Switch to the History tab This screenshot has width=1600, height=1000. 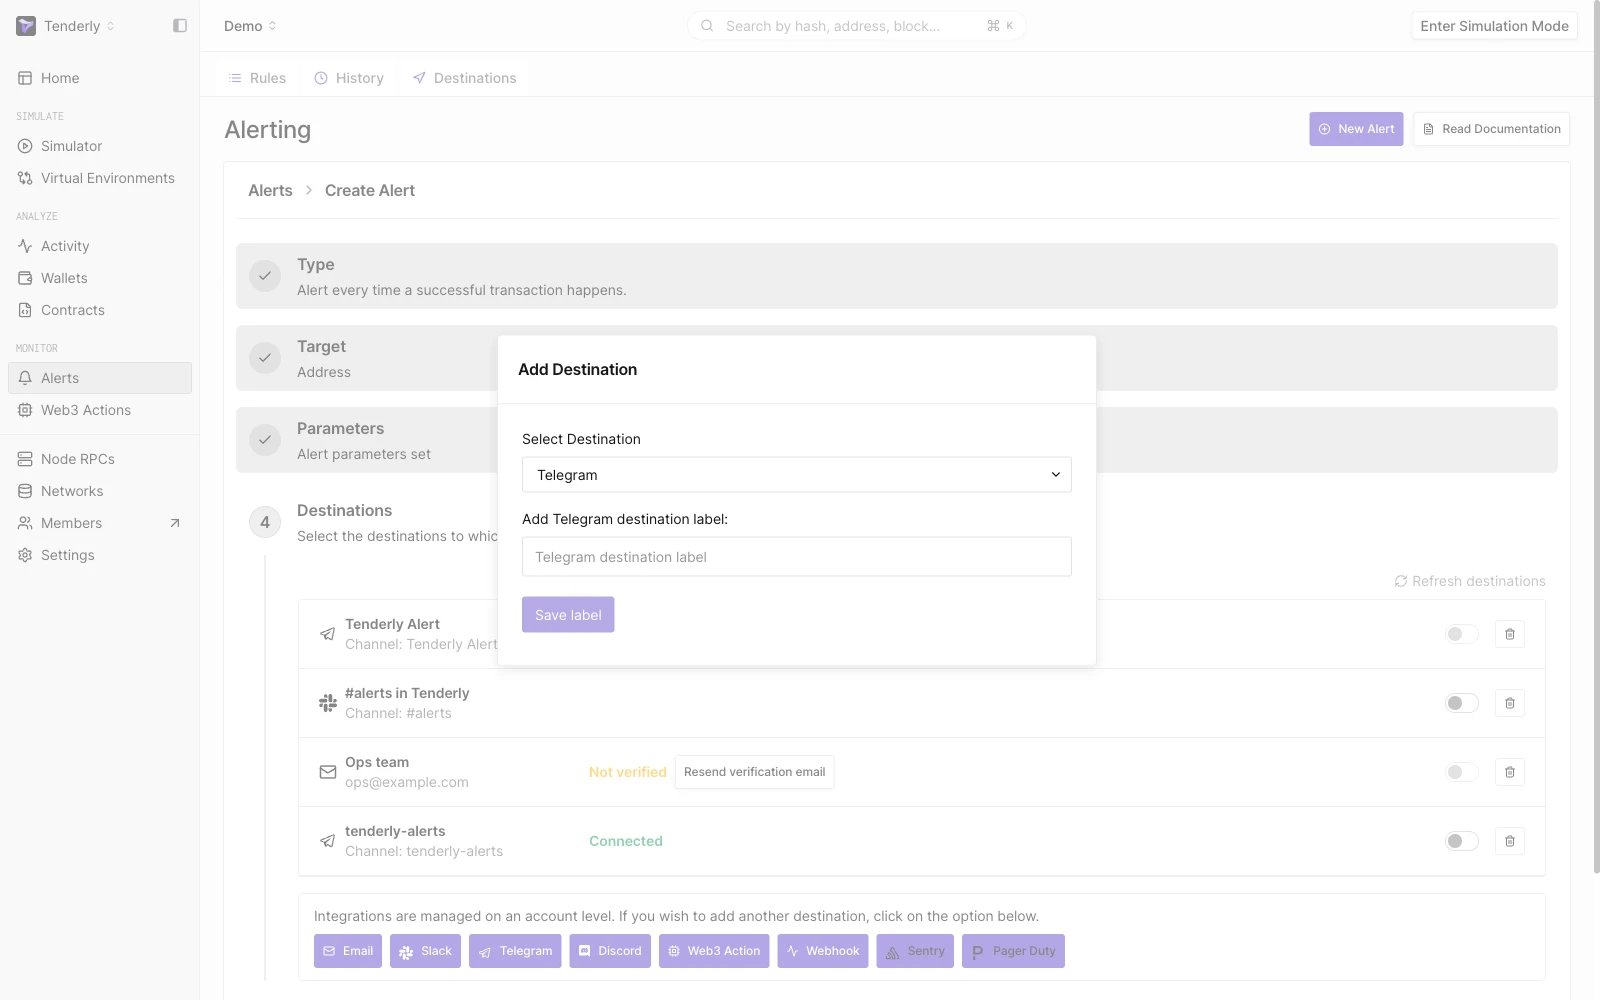click(349, 78)
